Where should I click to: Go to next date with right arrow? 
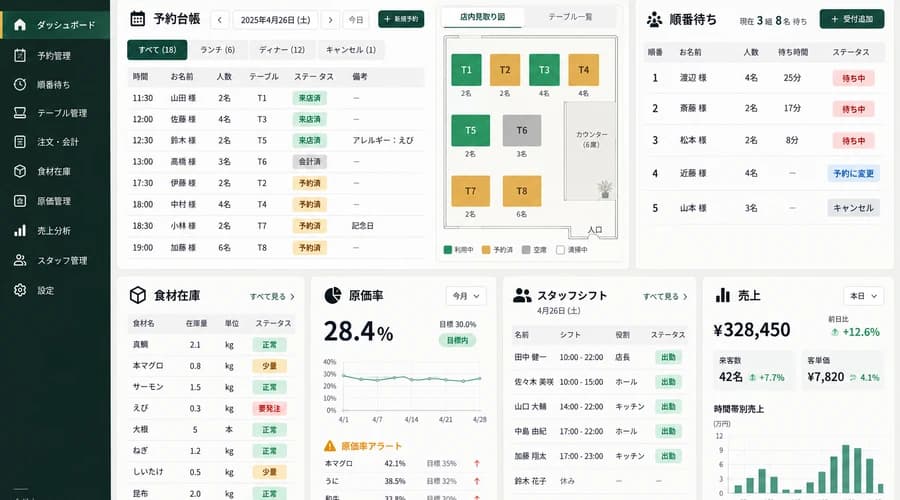tap(330, 20)
